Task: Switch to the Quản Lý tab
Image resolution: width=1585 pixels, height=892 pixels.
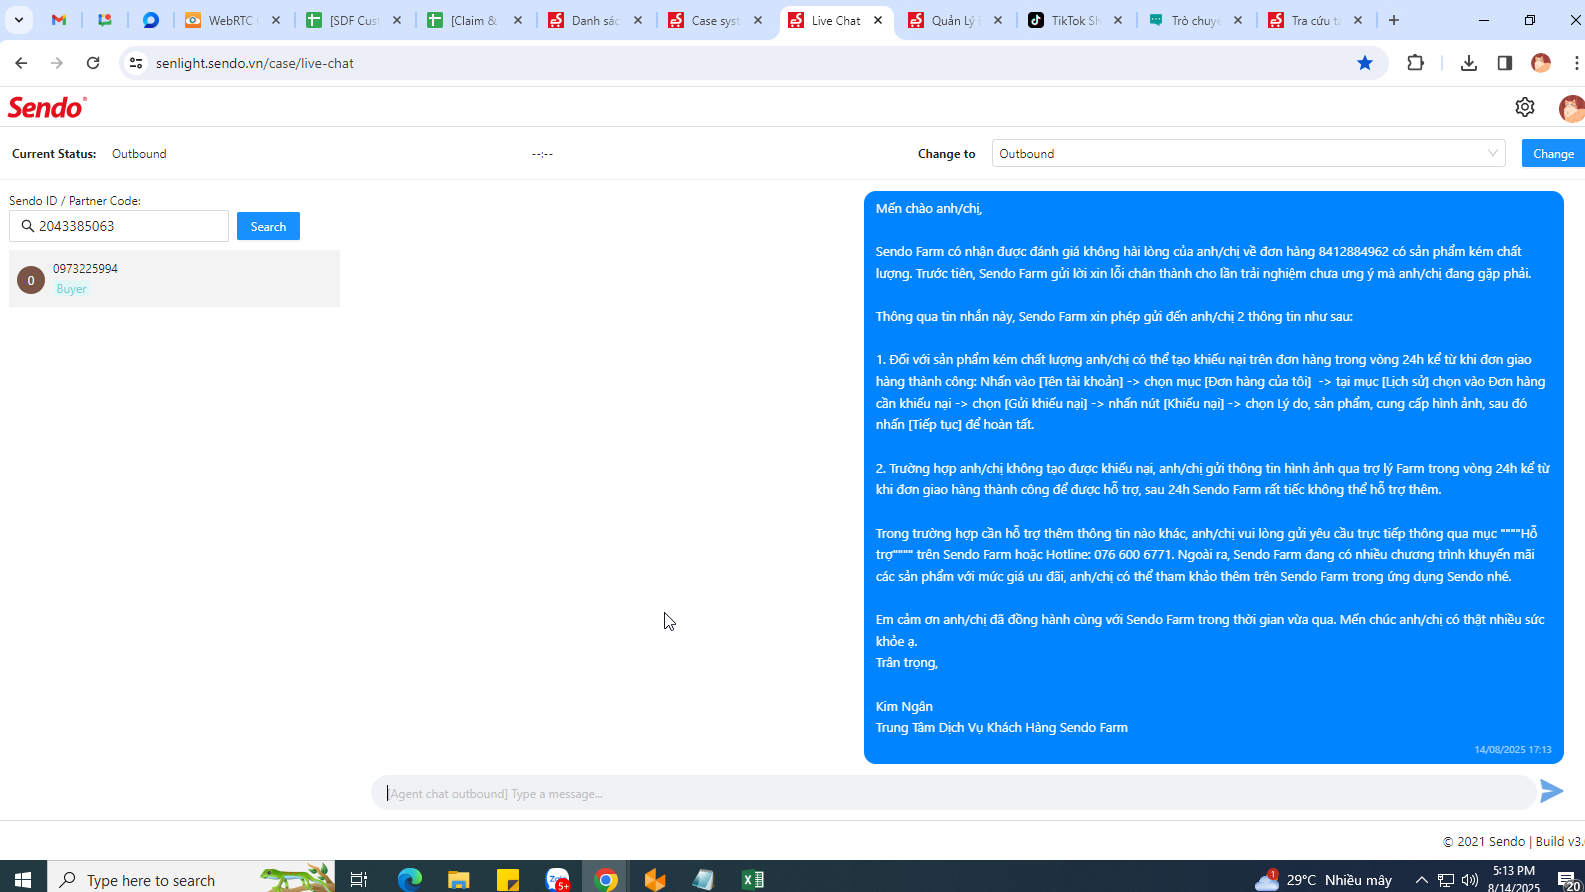Action: (955, 20)
